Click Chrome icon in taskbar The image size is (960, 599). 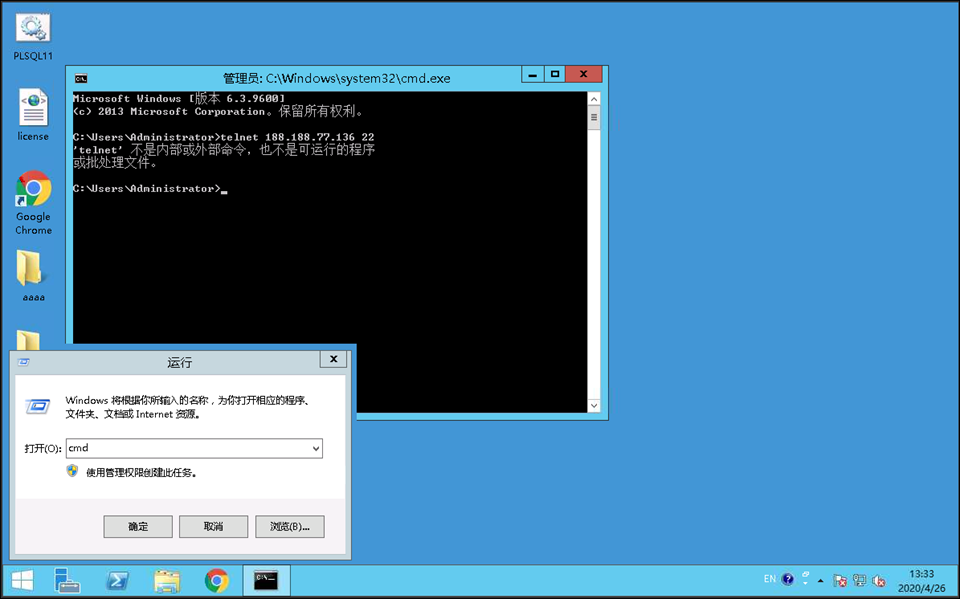click(216, 581)
